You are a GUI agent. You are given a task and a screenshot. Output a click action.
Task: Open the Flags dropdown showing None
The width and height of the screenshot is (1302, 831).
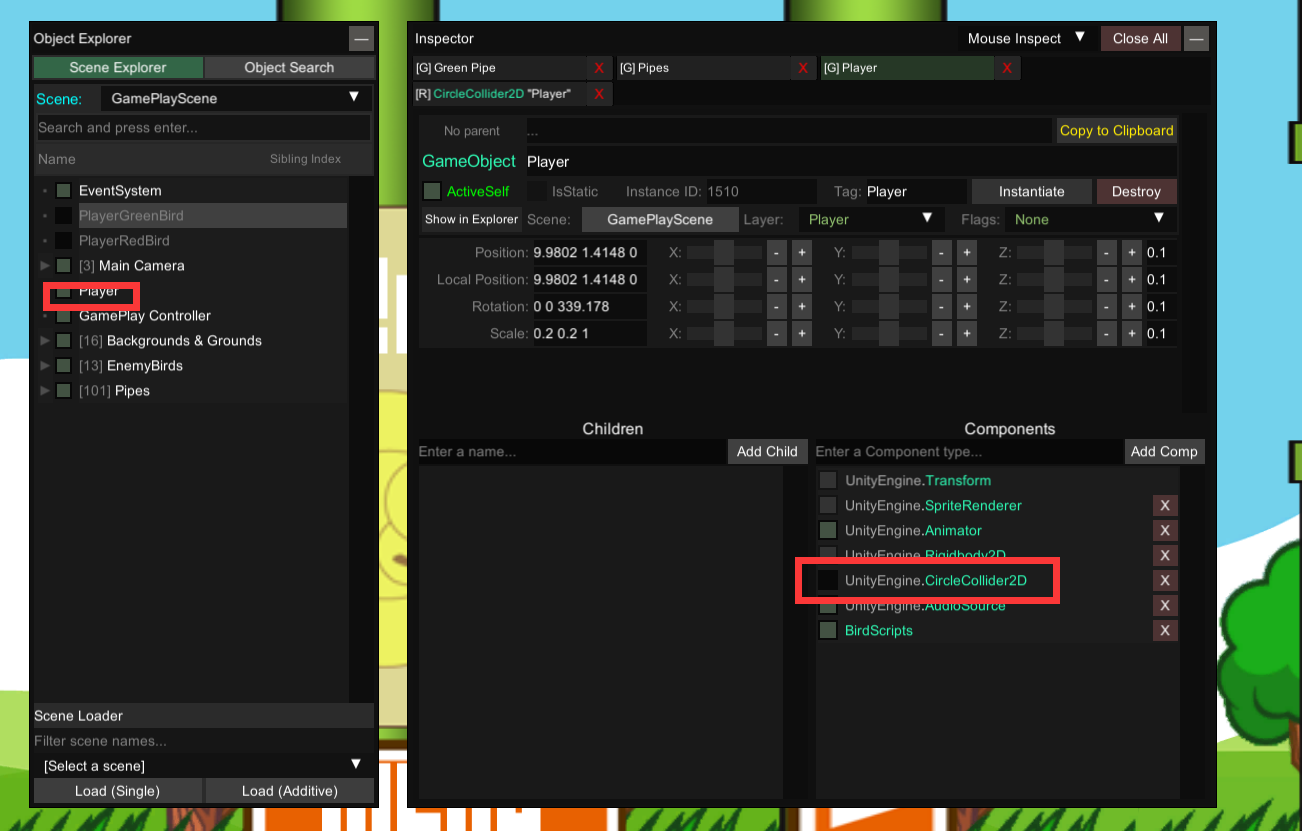click(1090, 219)
